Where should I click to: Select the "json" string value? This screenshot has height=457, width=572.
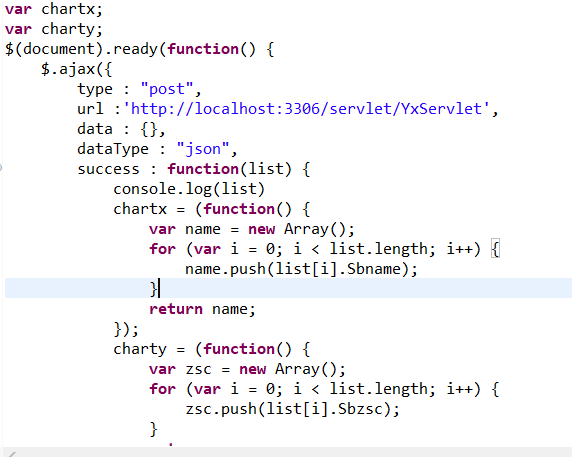point(202,149)
